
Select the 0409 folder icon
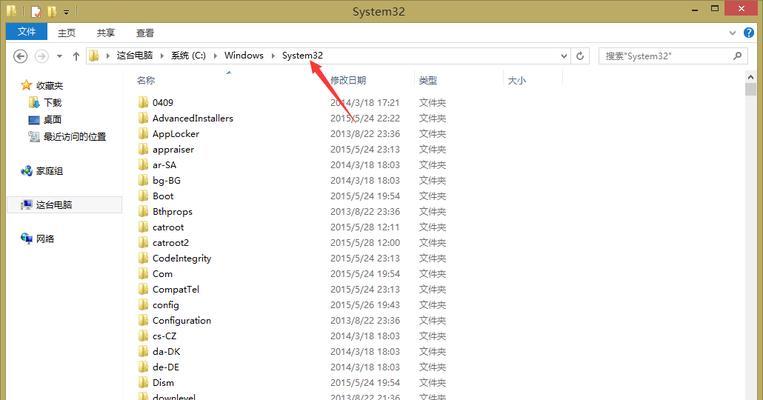tap(143, 102)
